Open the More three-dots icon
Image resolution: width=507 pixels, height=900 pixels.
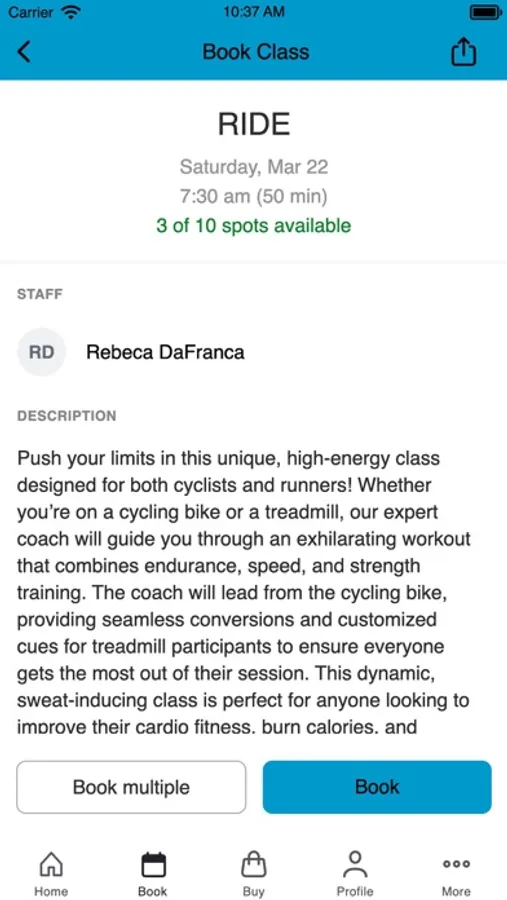(x=456, y=864)
